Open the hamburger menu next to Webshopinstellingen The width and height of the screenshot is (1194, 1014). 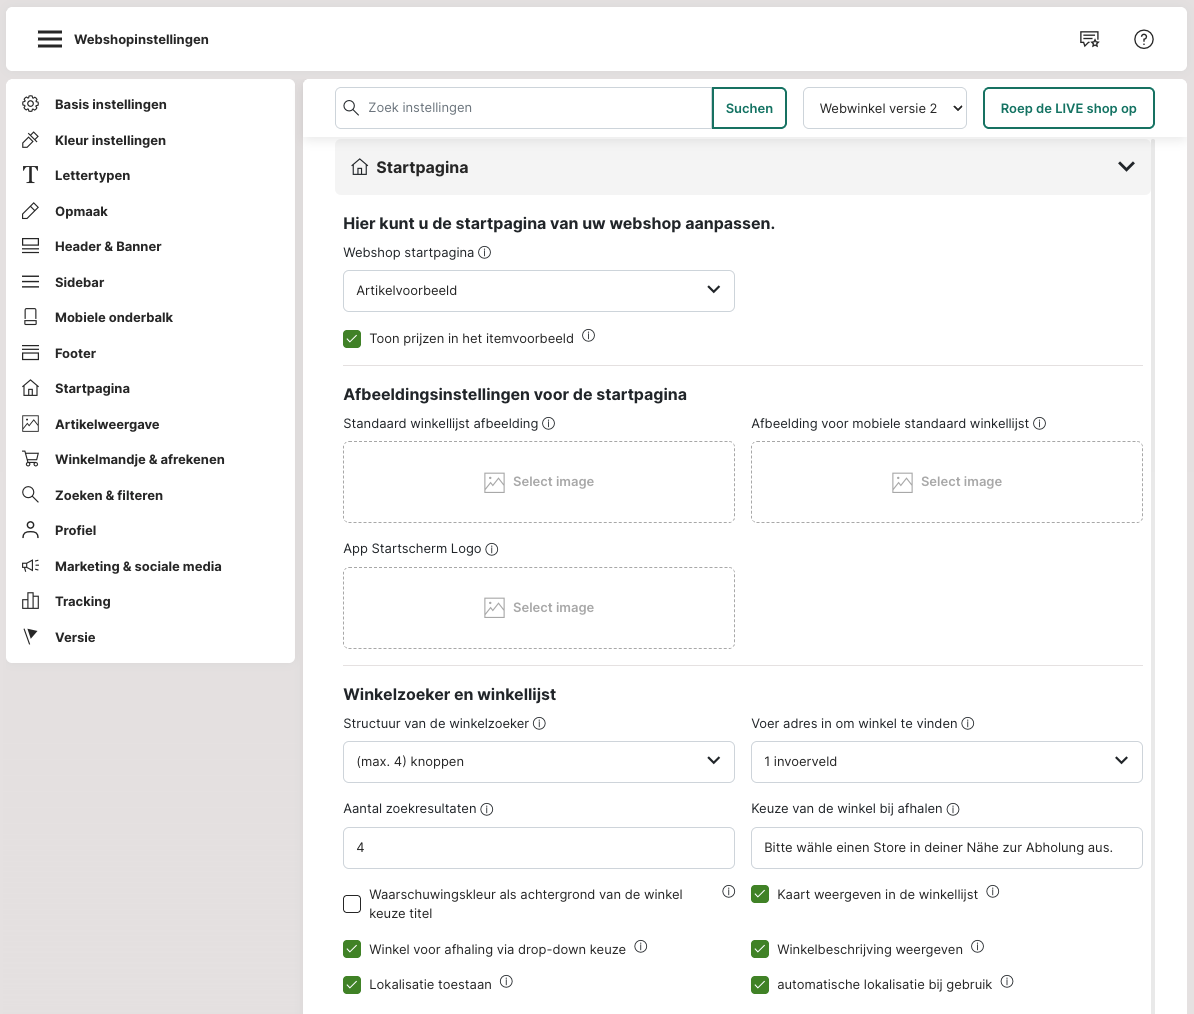click(x=49, y=39)
